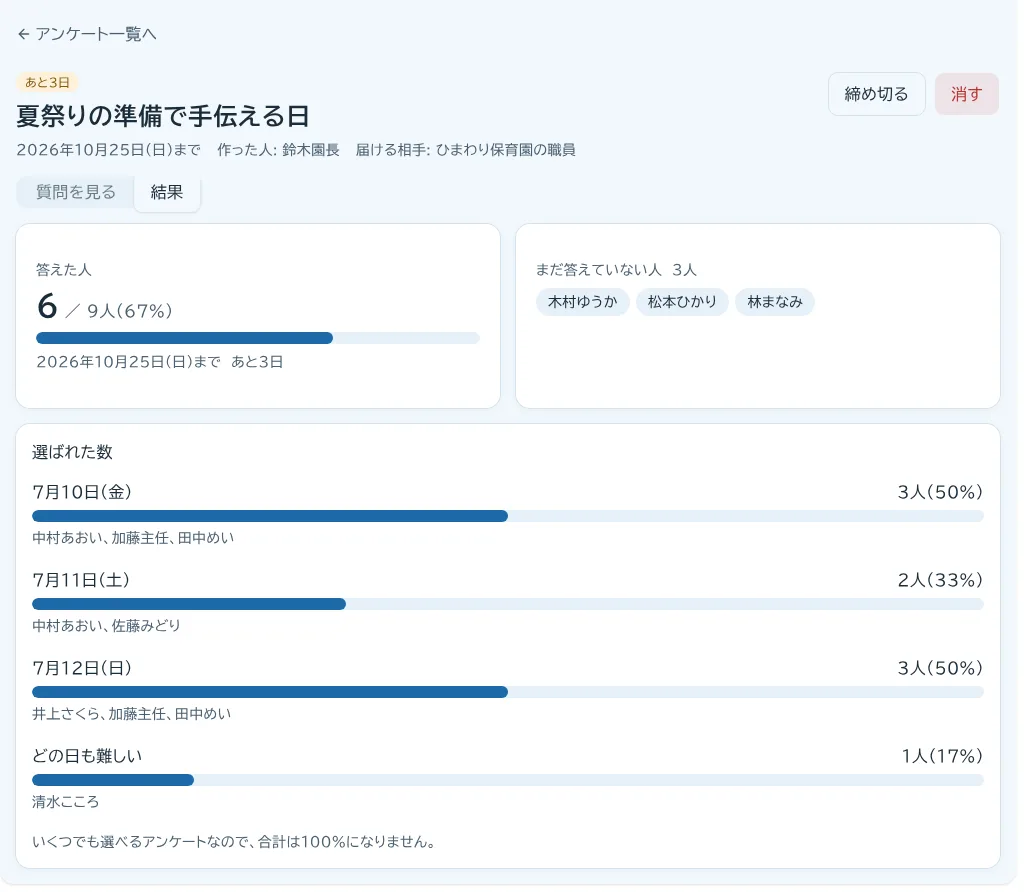Go back via アンケート一覧へ link
Viewport: 1024px width, 892px height.
pyautogui.click(x=87, y=34)
